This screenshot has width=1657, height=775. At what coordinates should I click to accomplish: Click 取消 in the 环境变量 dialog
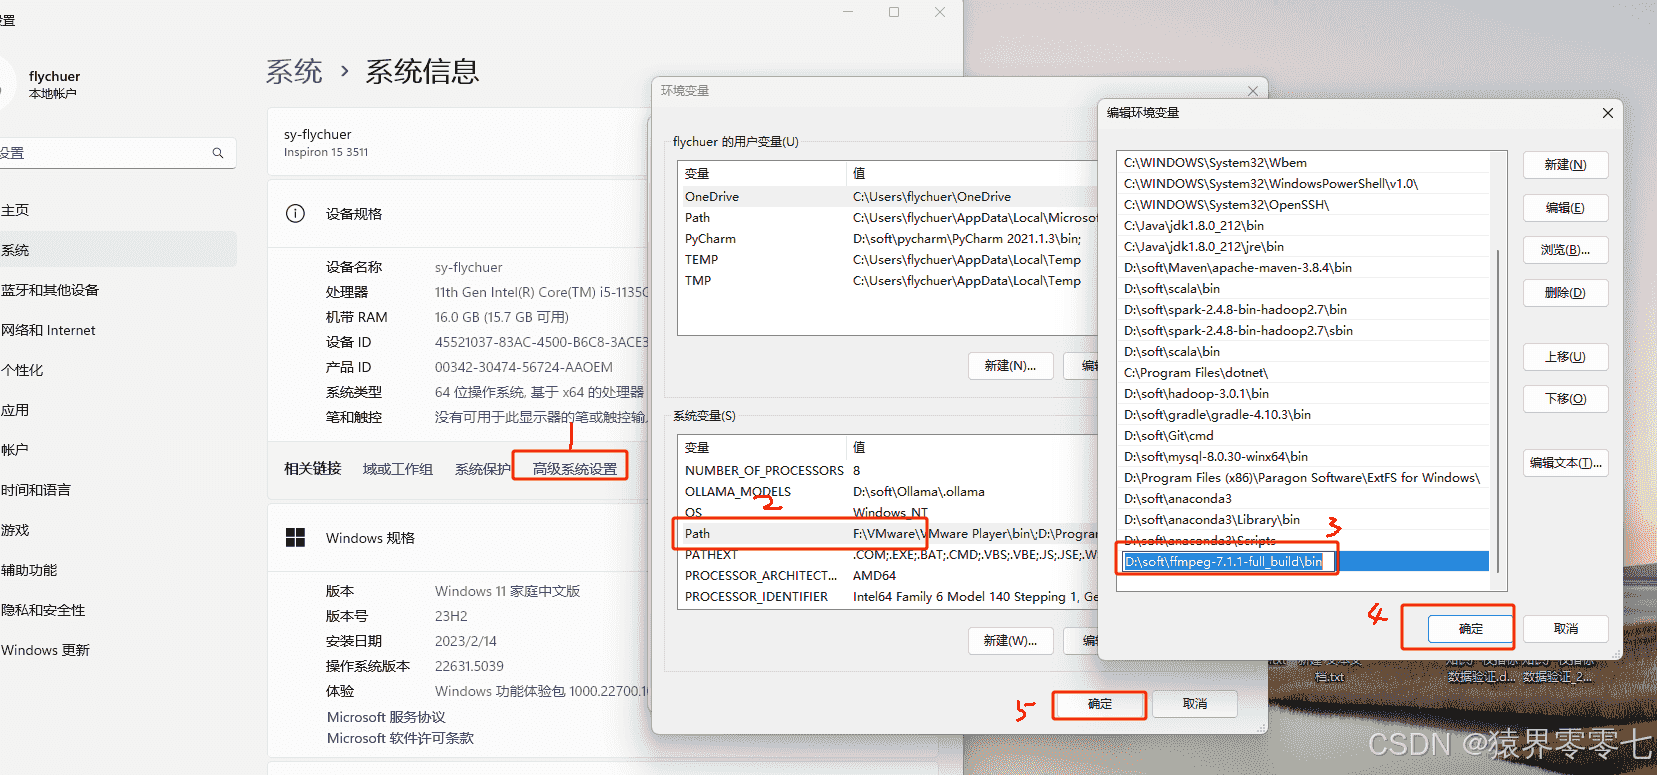pos(1195,704)
